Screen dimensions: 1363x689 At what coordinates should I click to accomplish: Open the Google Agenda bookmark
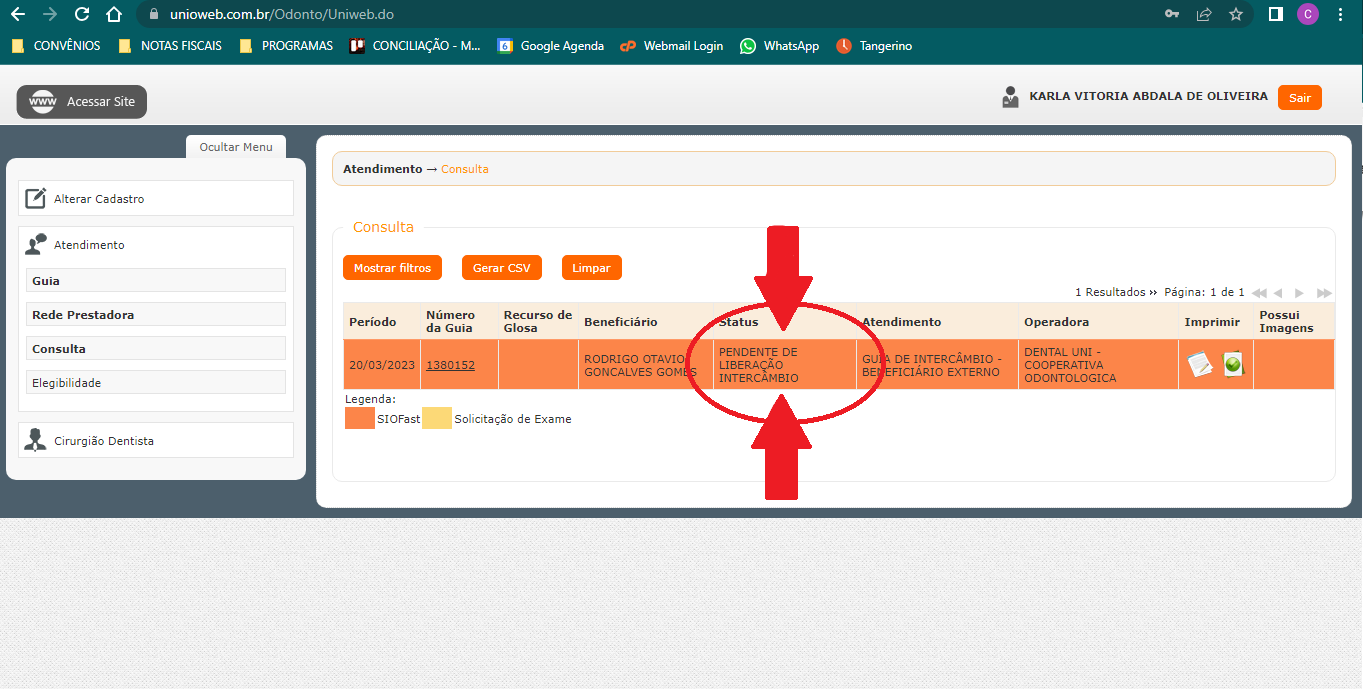pos(551,46)
